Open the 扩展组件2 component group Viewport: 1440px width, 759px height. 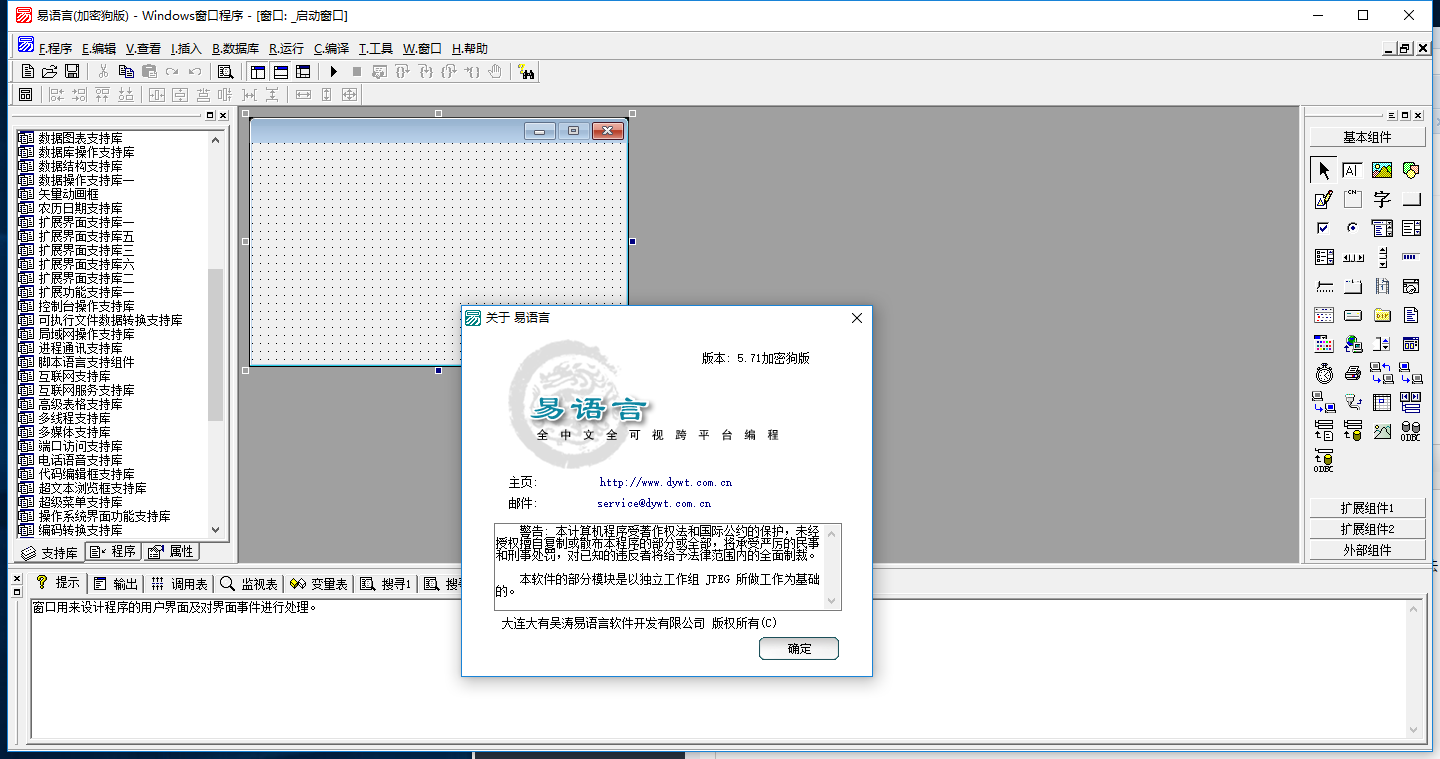click(x=1367, y=529)
